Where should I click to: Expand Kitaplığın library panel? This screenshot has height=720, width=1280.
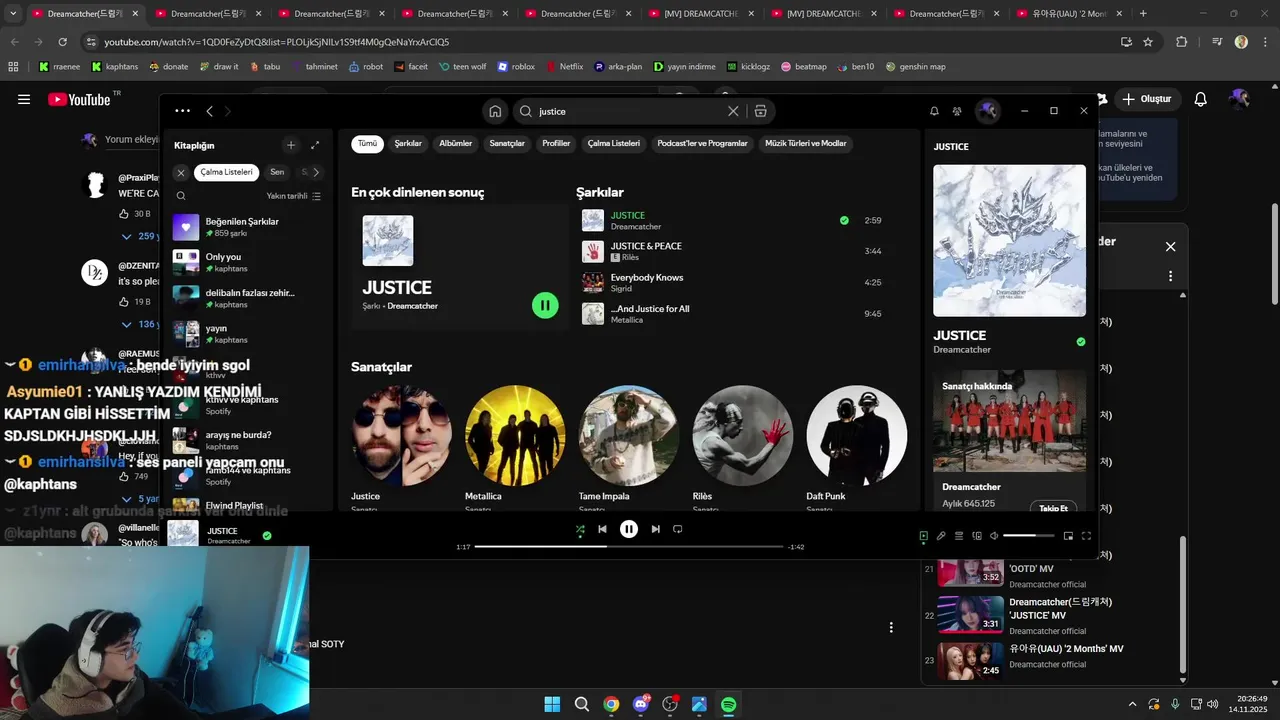click(315, 145)
